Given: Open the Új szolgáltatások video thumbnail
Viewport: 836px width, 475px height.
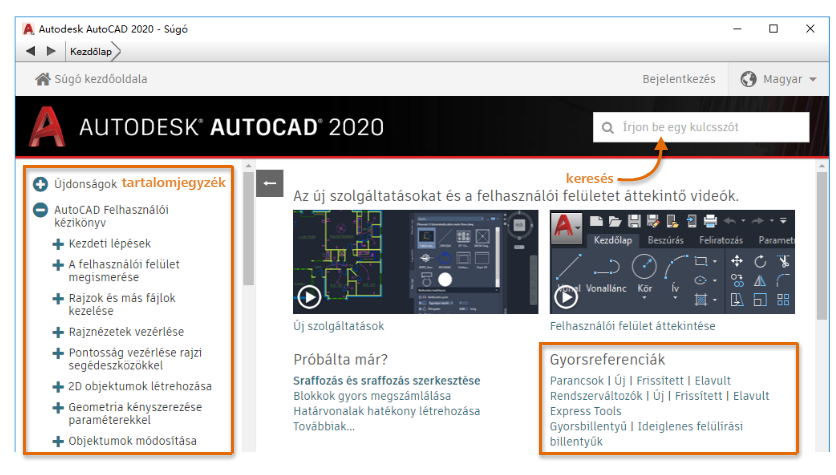Looking at the screenshot, I should click(x=415, y=262).
